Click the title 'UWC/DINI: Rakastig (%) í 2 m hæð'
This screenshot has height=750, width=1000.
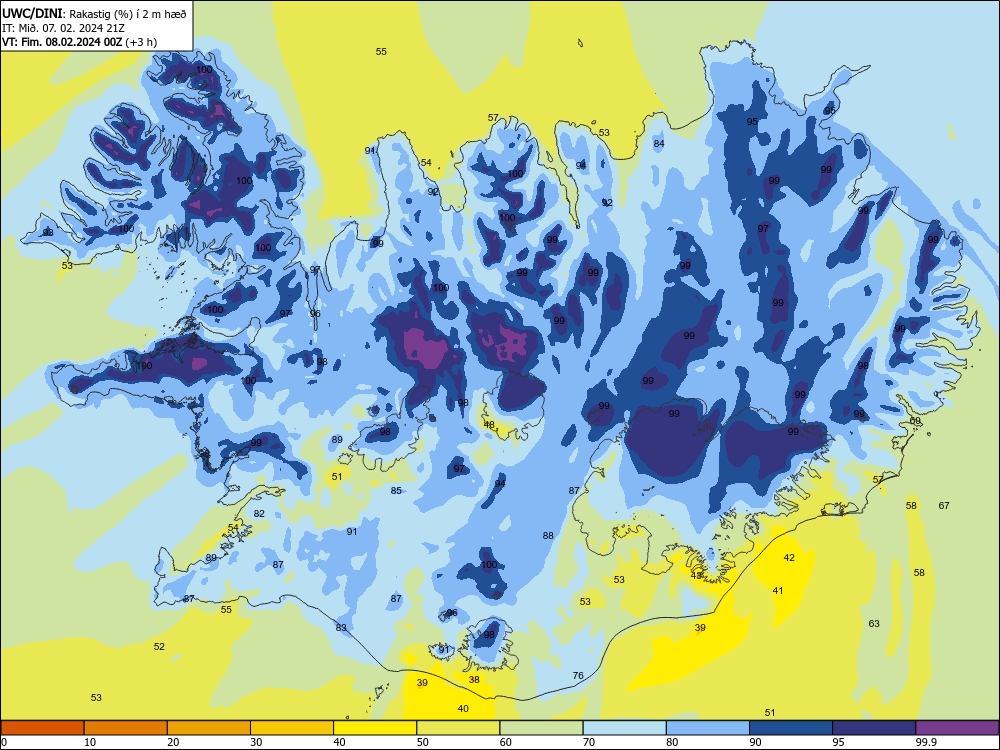[x=94, y=14]
